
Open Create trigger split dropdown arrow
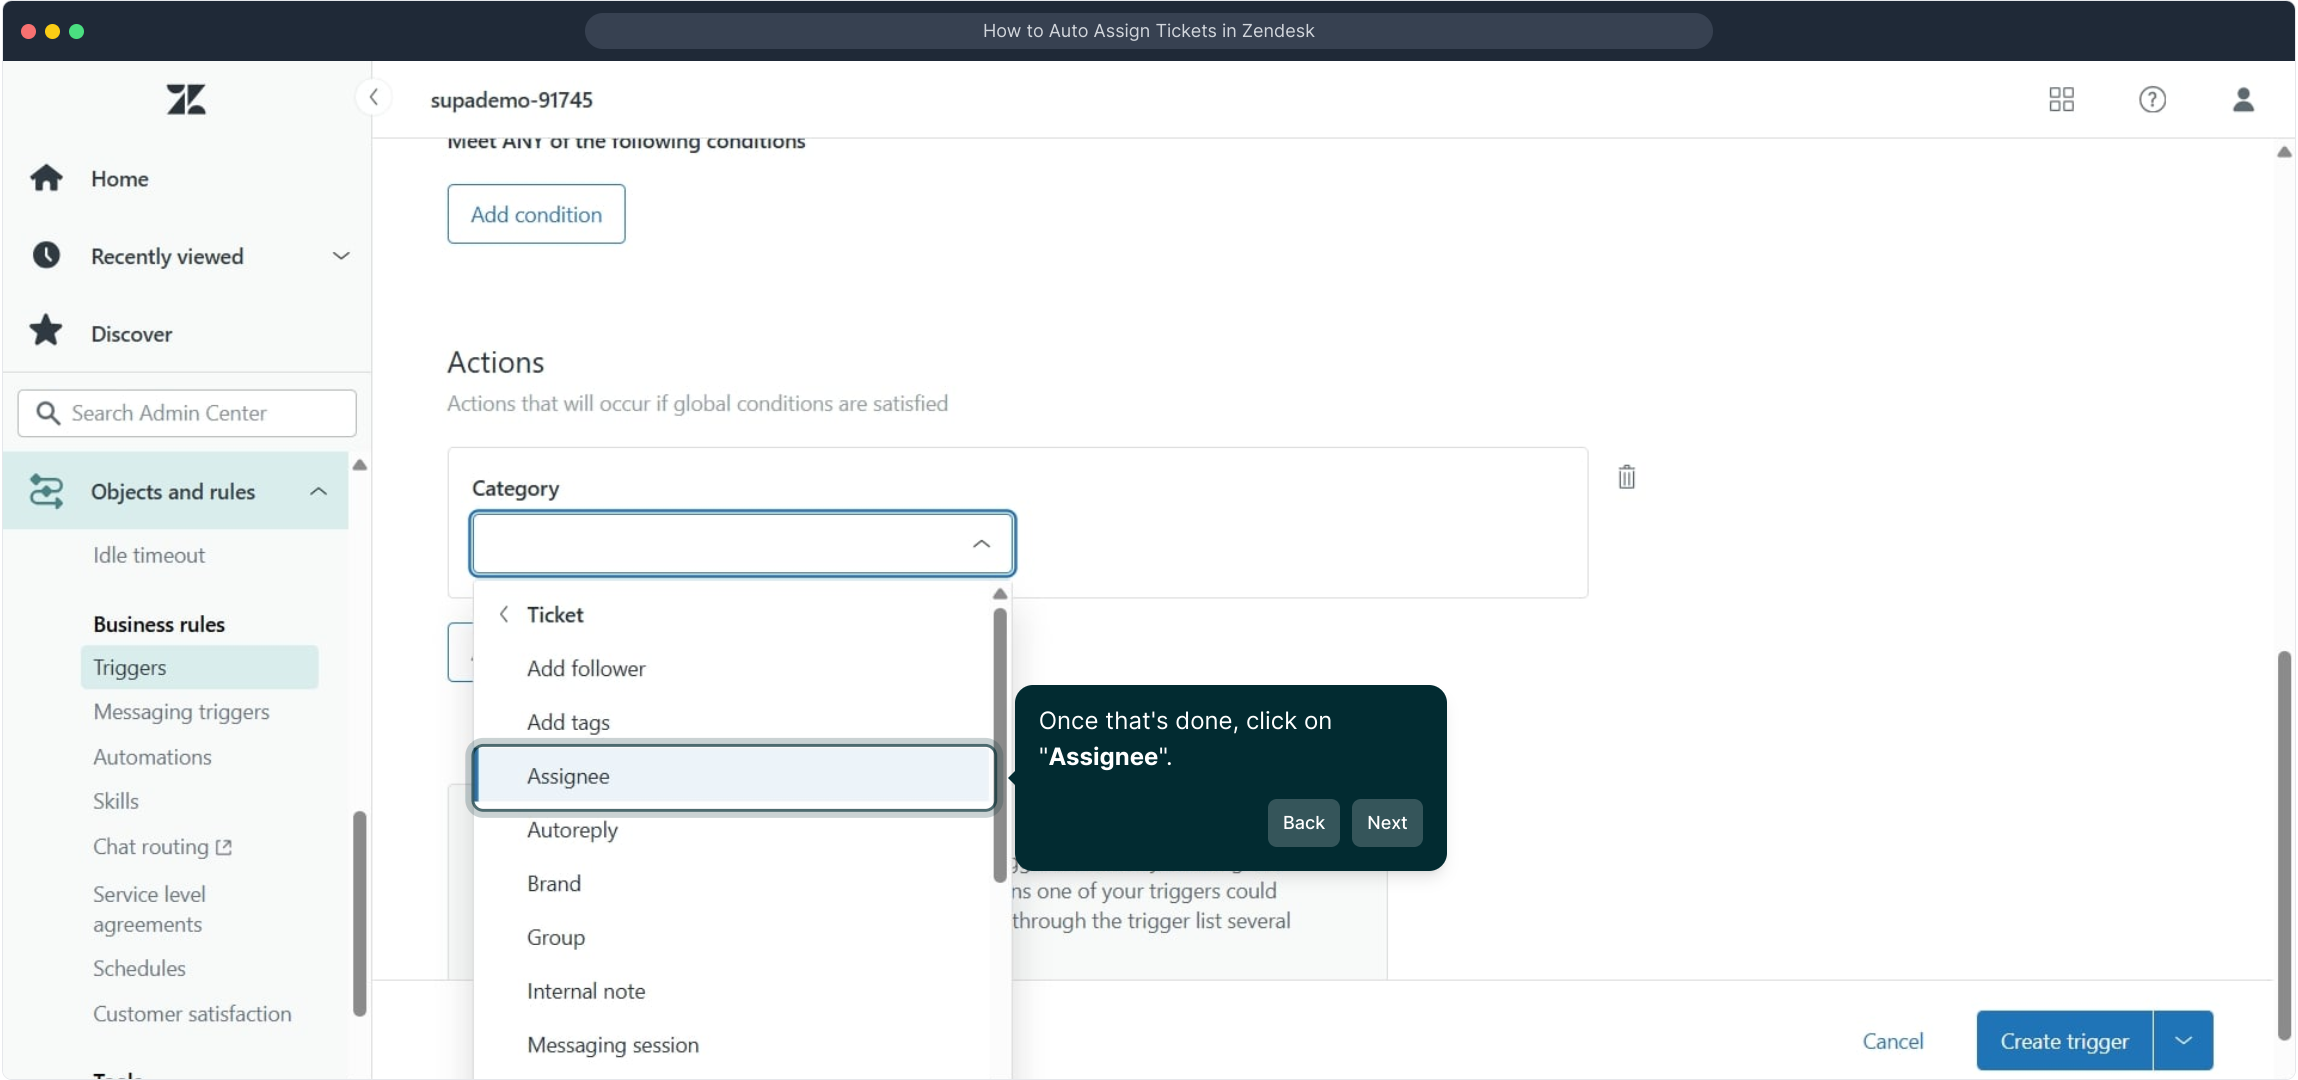[x=2183, y=1041]
